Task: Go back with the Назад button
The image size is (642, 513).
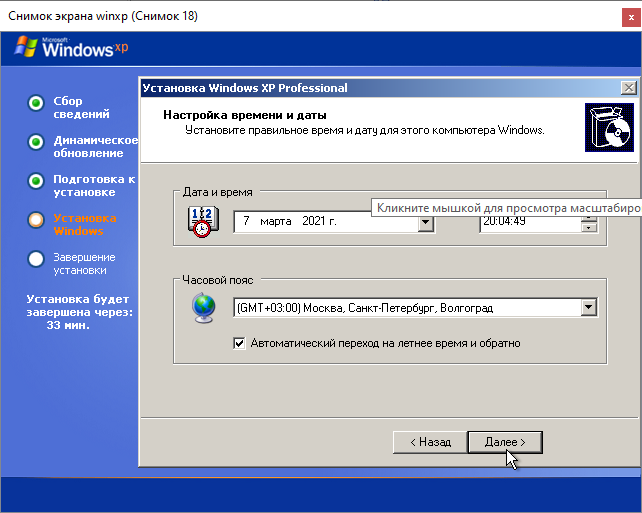Action: [x=430, y=442]
